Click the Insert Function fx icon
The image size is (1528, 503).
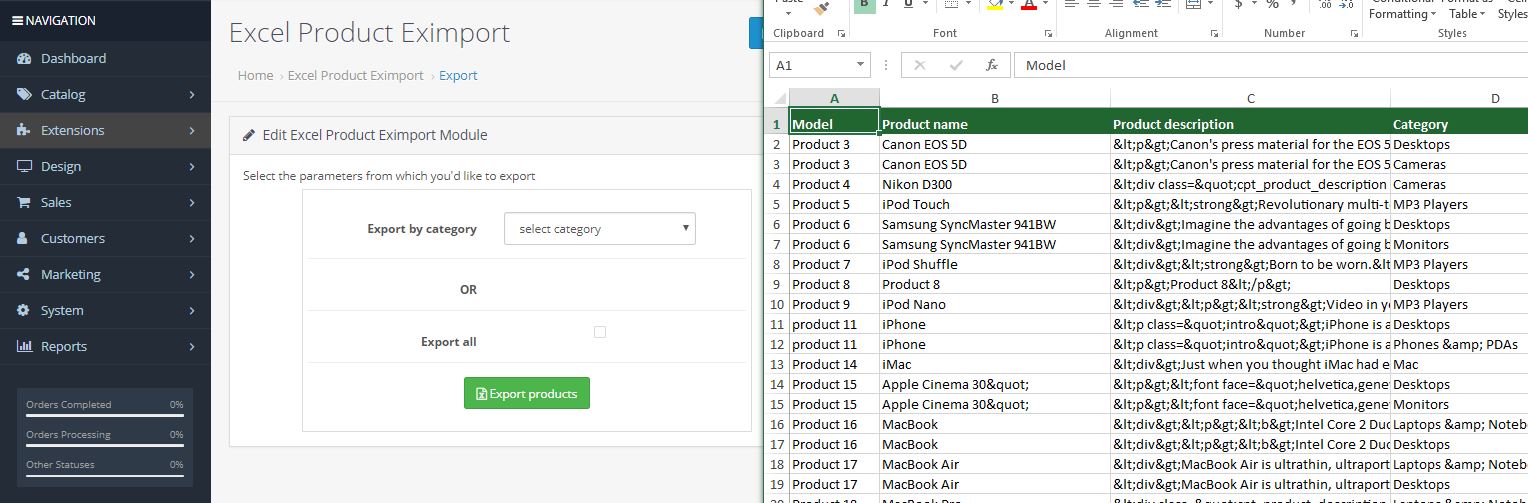click(x=992, y=65)
